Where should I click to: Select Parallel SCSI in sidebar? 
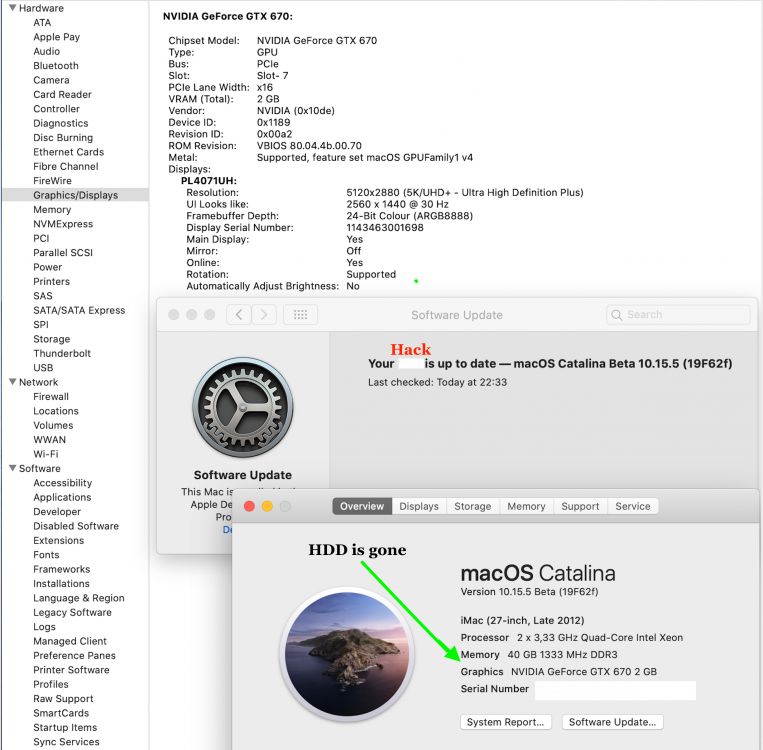63,253
